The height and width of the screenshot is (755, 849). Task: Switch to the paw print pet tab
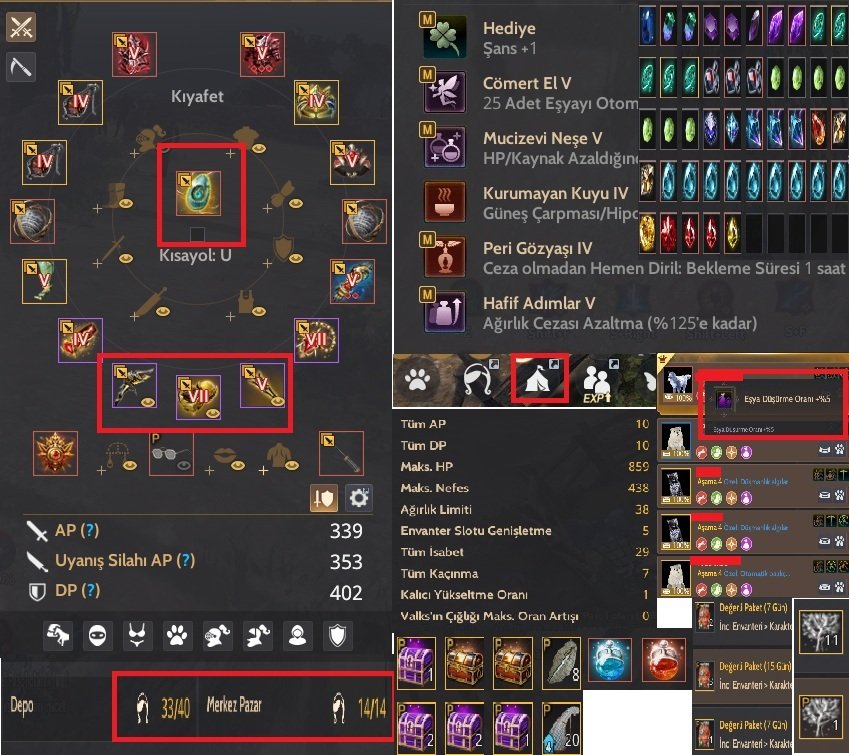click(417, 379)
